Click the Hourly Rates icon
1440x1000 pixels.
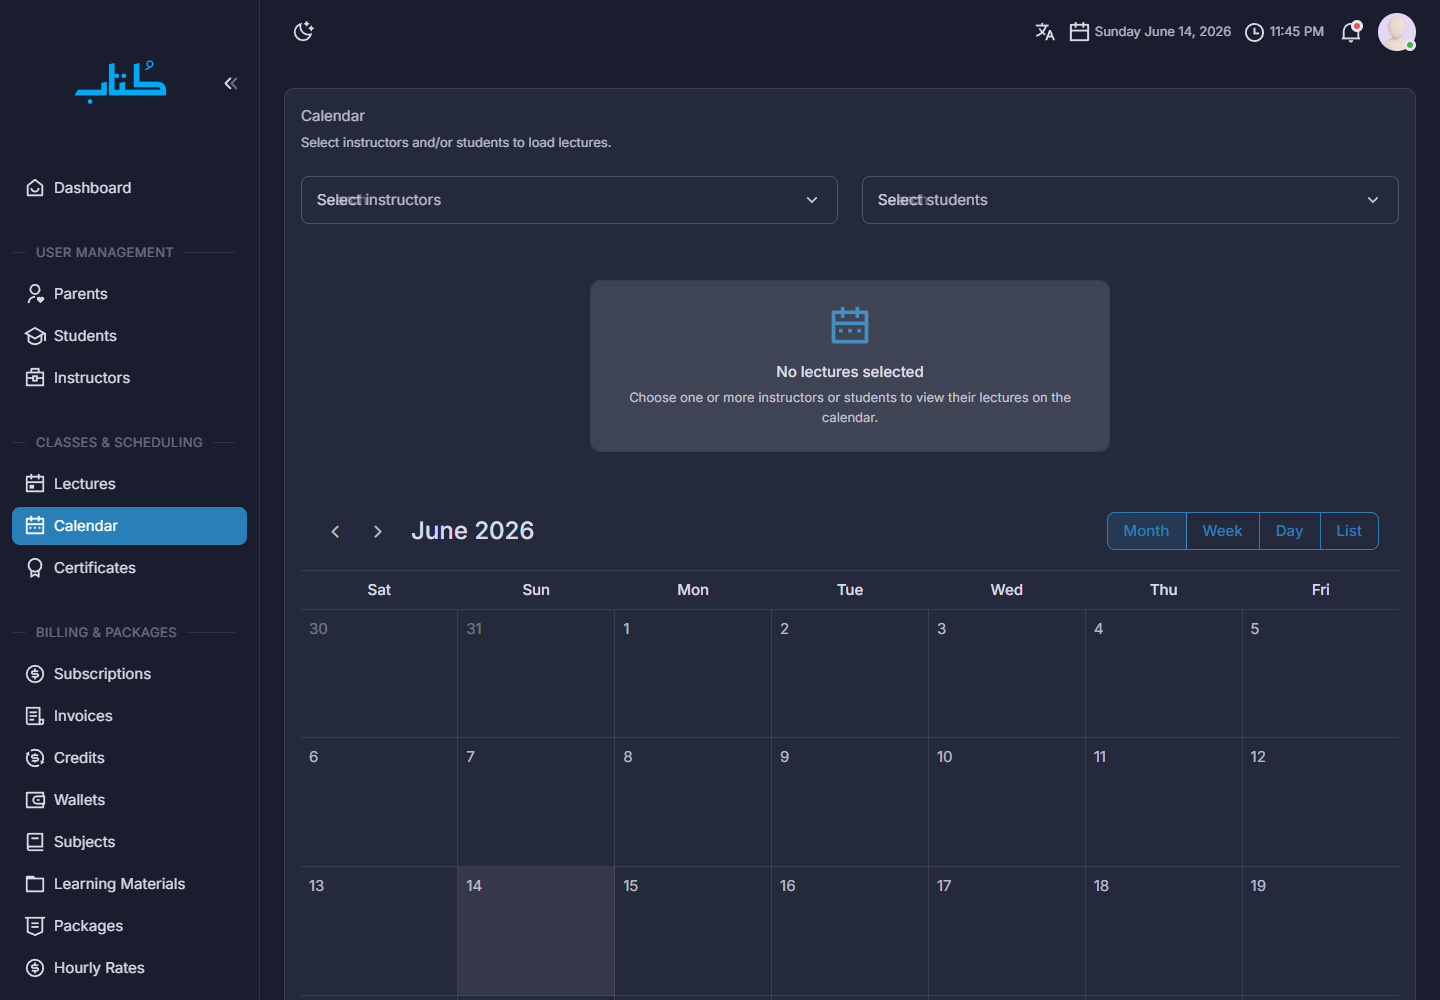[35, 968]
